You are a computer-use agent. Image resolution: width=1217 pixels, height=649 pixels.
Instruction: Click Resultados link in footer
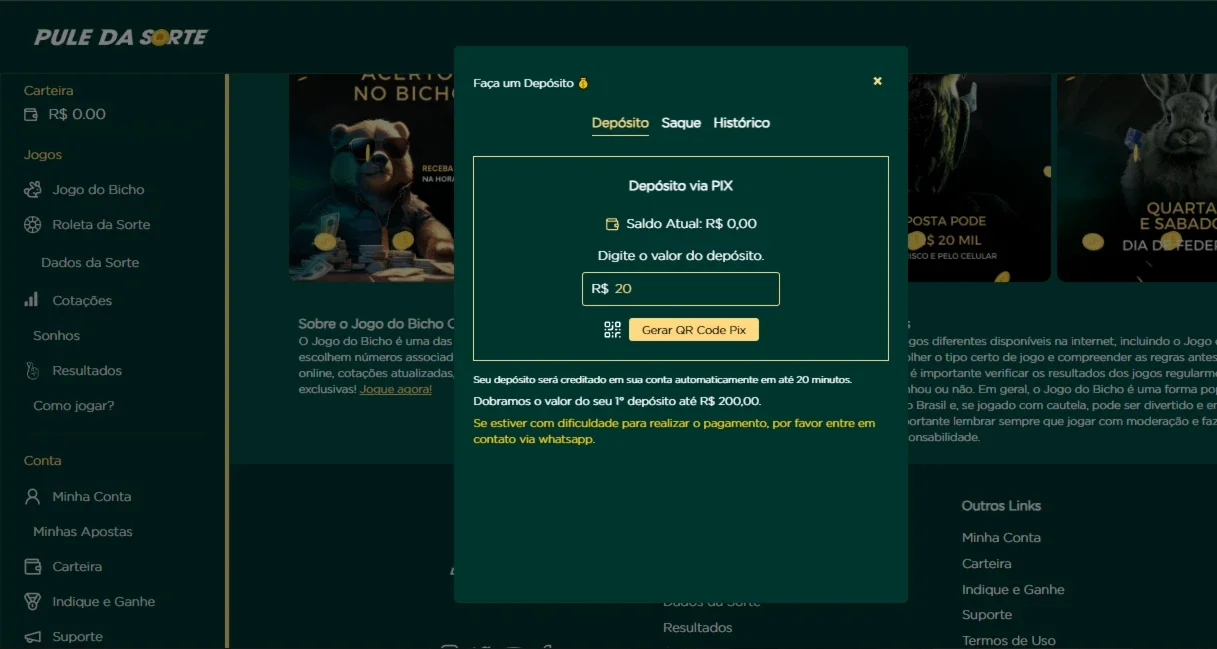(698, 627)
